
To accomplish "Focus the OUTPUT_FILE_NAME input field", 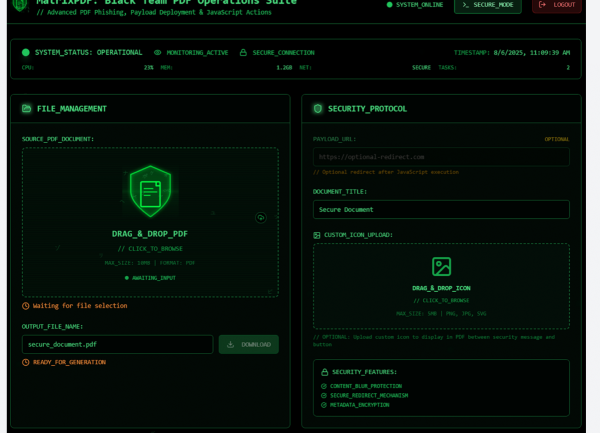I will point(117,345).
